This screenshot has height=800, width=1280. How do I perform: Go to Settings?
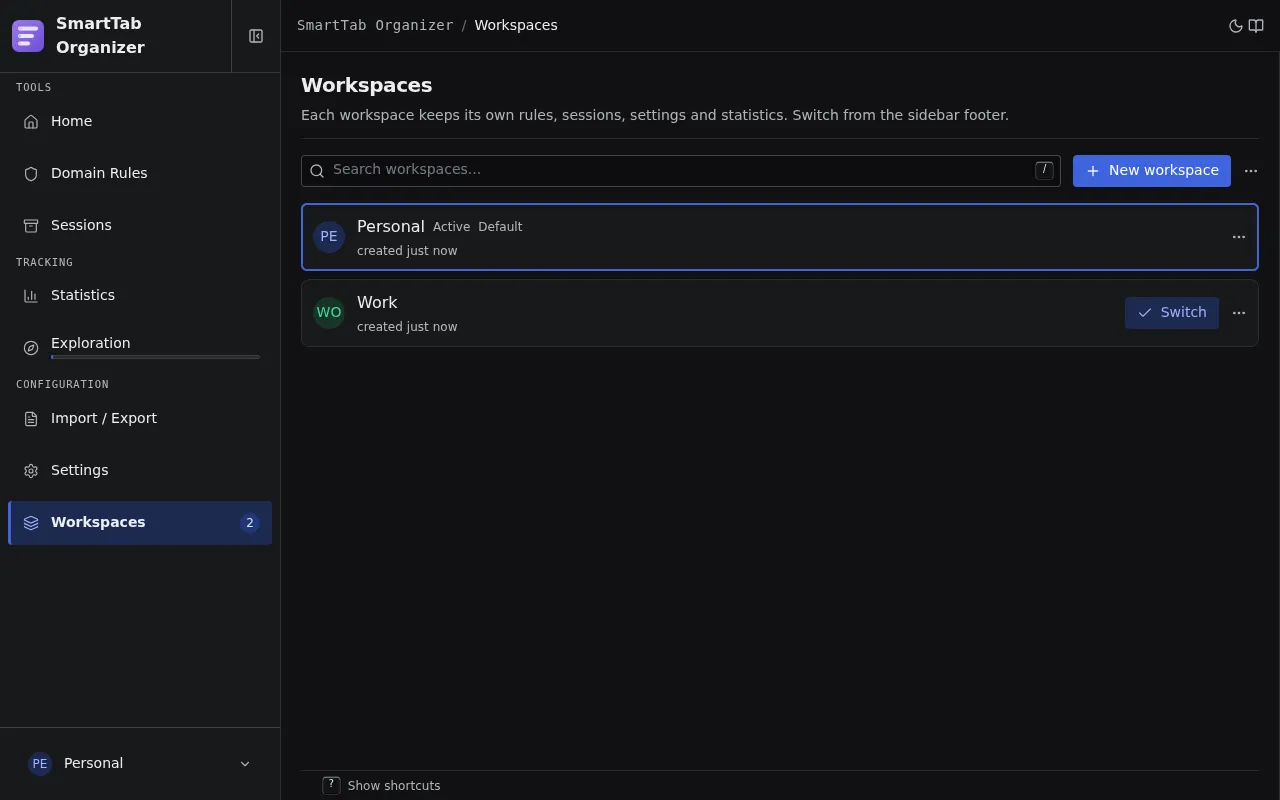click(x=140, y=470)
